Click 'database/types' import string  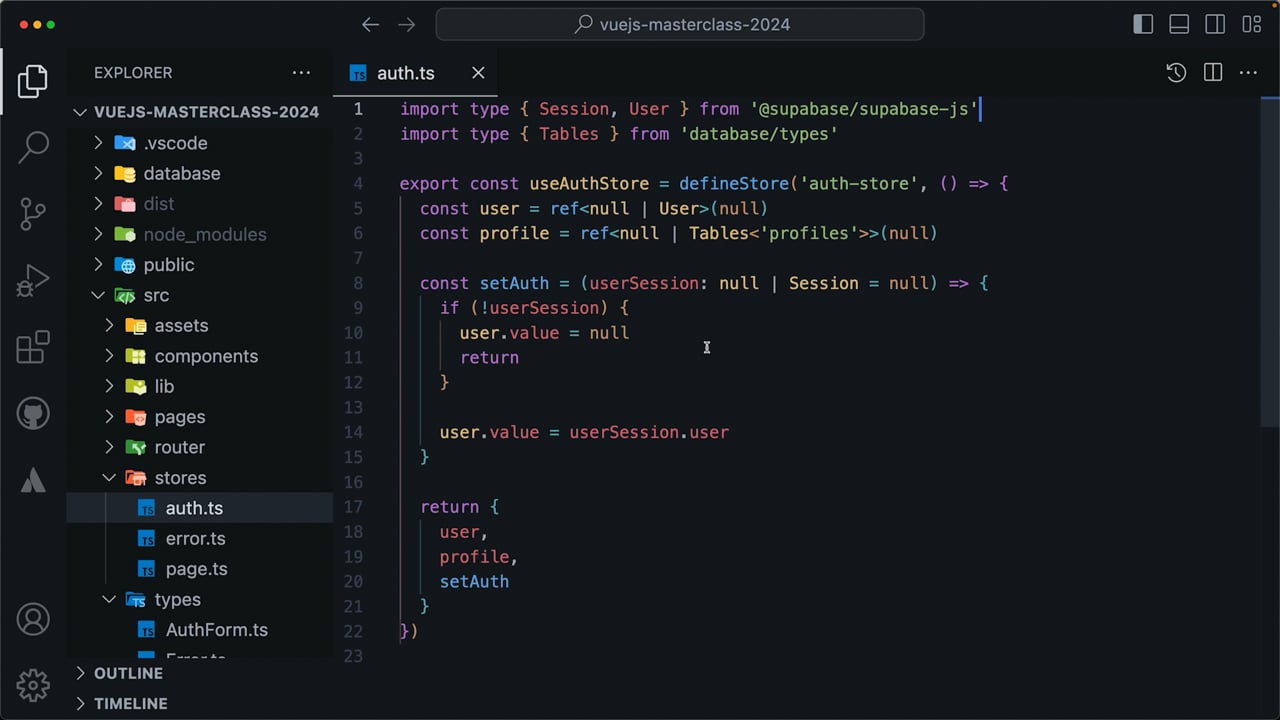coord(759,134)
